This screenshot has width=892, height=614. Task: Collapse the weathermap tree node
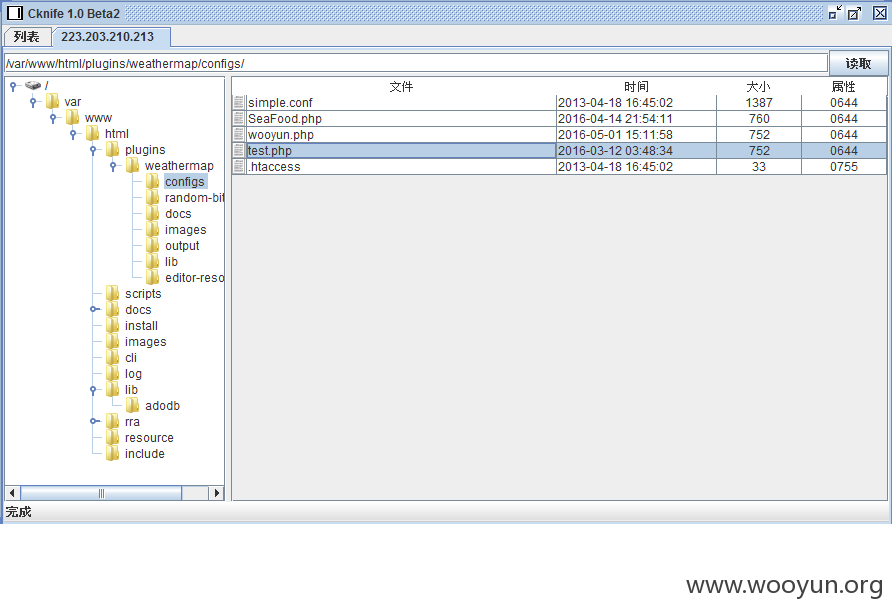[x=113, y=166]
